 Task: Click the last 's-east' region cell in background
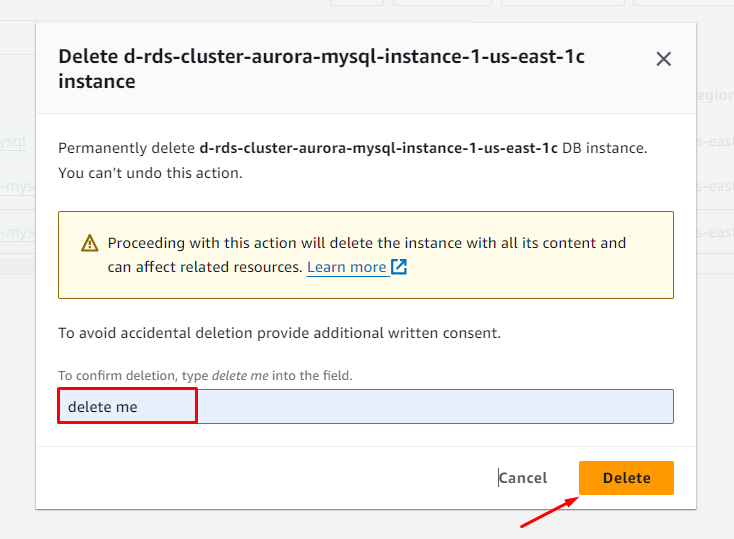click(x=713, y=232)
